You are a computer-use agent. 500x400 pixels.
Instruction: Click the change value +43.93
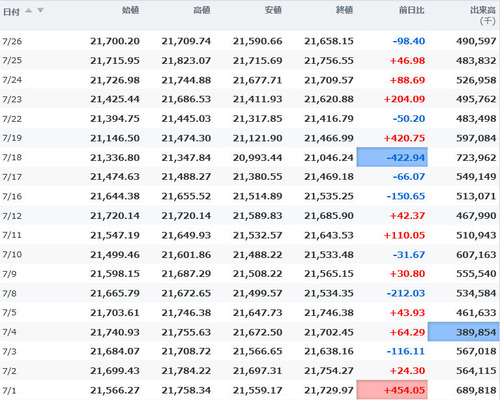pos(407,313)
